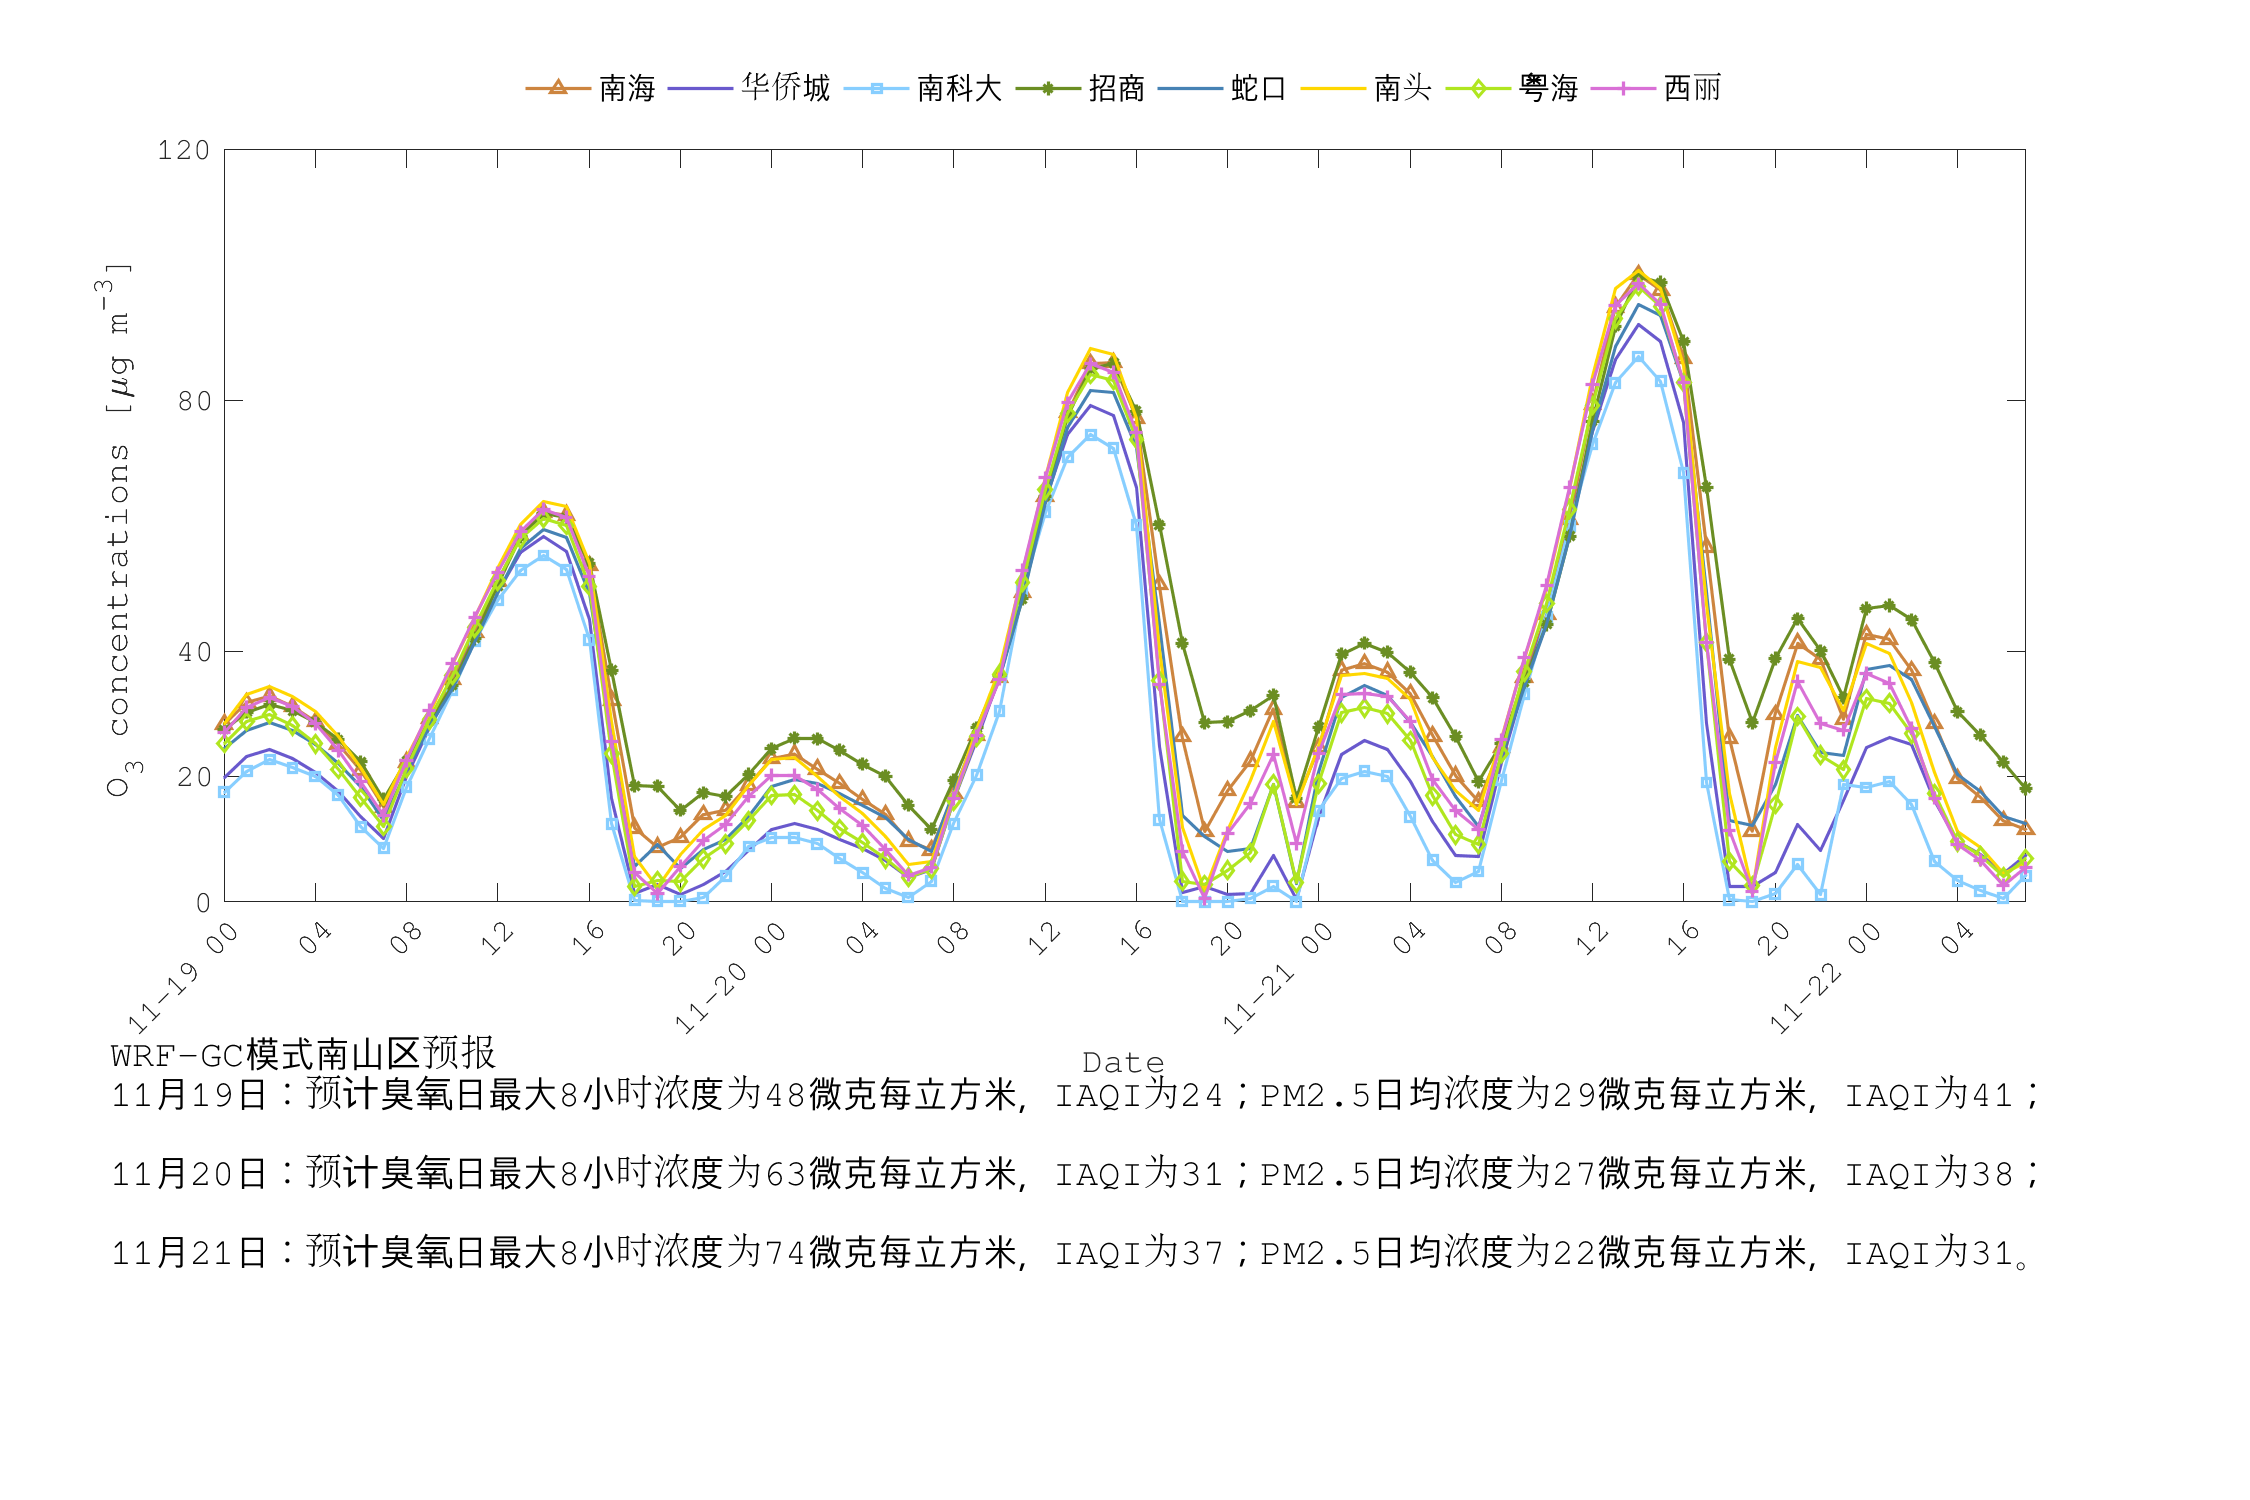Select the 南头 yellow line icon

click(x=1334, y=88)
